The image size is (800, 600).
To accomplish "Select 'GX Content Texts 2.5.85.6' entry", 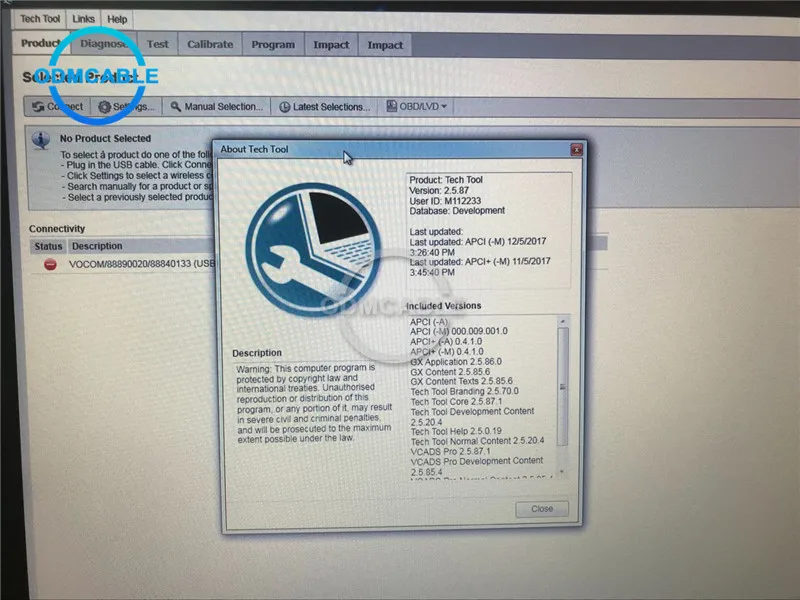I will (x=461, y=381).
